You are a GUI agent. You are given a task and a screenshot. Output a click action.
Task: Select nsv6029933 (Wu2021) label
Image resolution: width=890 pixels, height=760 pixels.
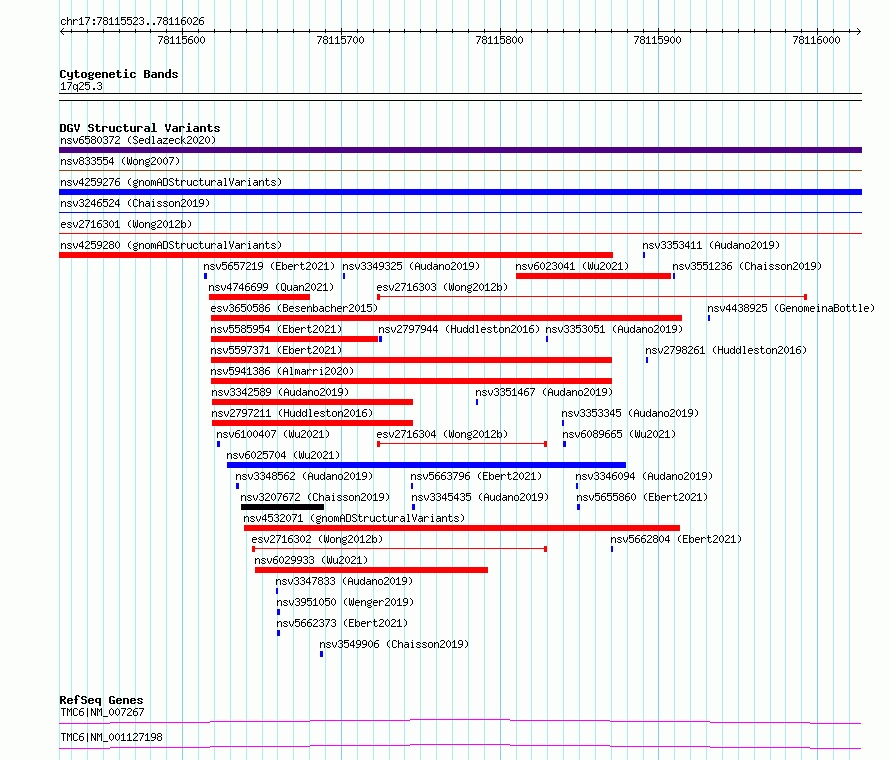point(311,560)
